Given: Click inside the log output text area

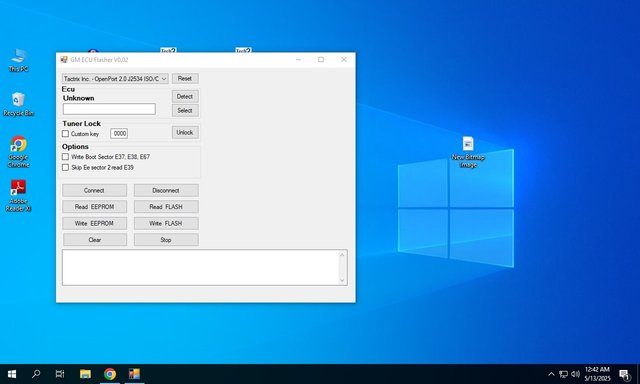Looking at the screenshot, I should [200, 267].
